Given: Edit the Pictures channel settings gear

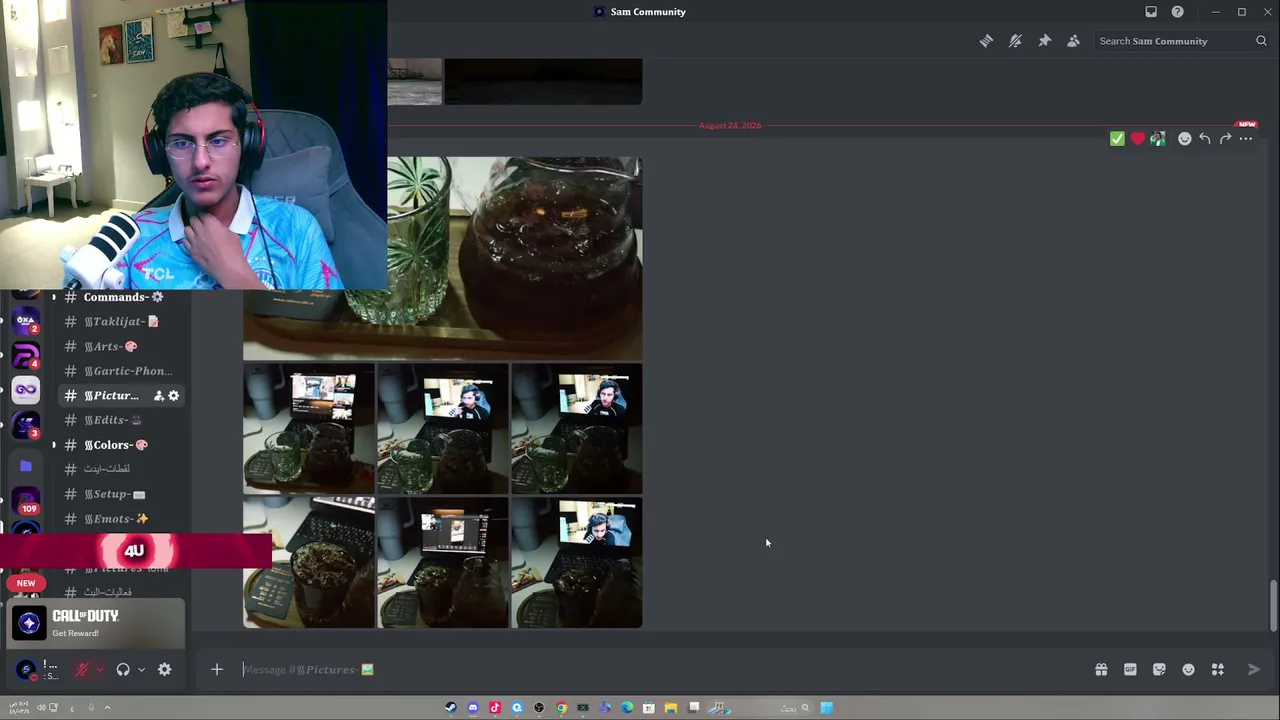Looking at the screenshot, I should (x=173, y=396).
